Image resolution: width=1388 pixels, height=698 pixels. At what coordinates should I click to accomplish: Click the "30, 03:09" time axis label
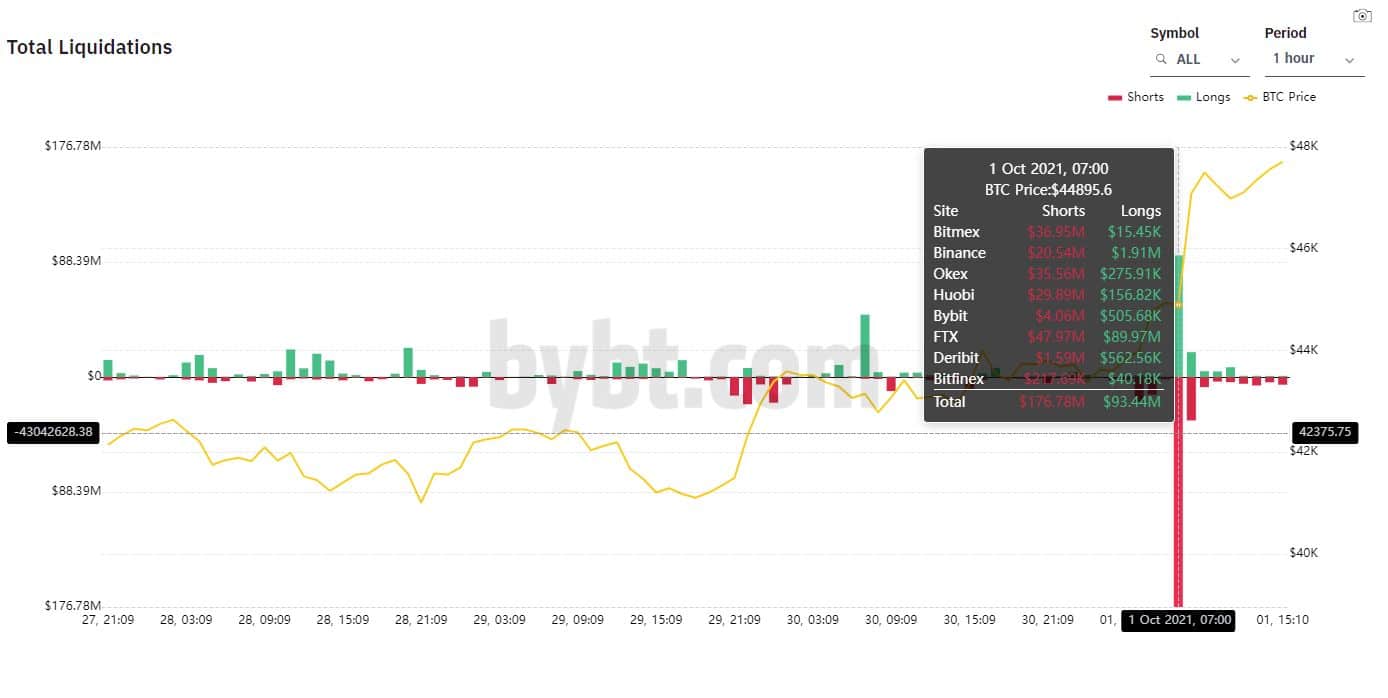click(x=812, y=620)
